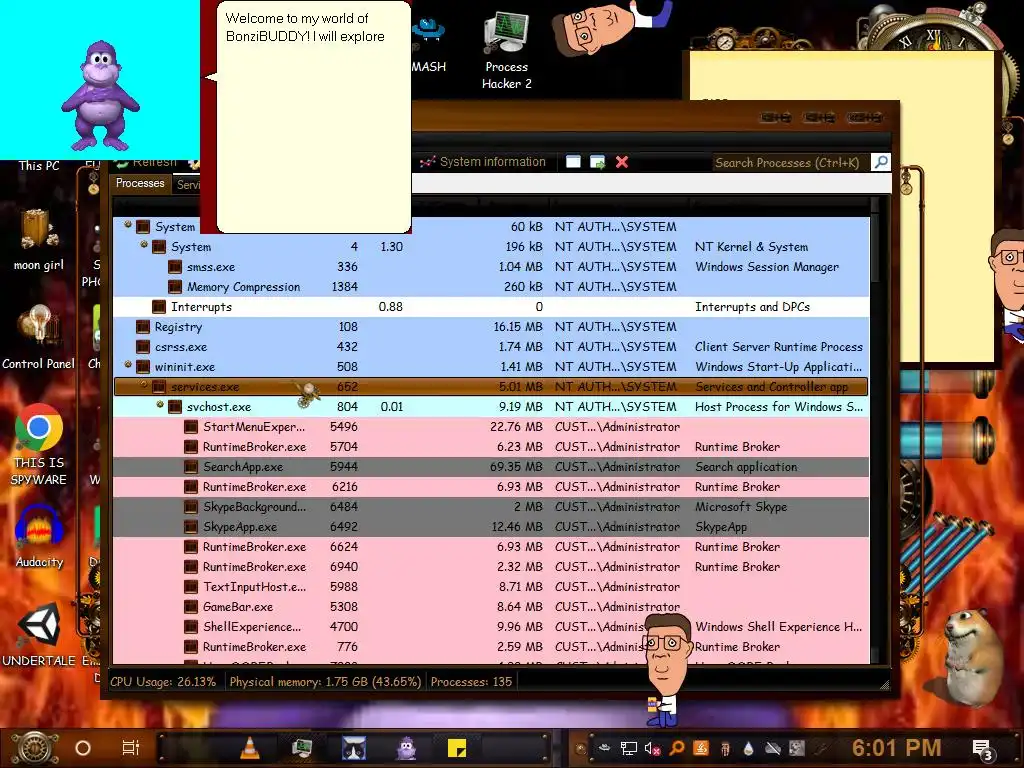Select RuntimeBroker.exe with PID 6940
The image size is (1024, 768).
(490, 567)
